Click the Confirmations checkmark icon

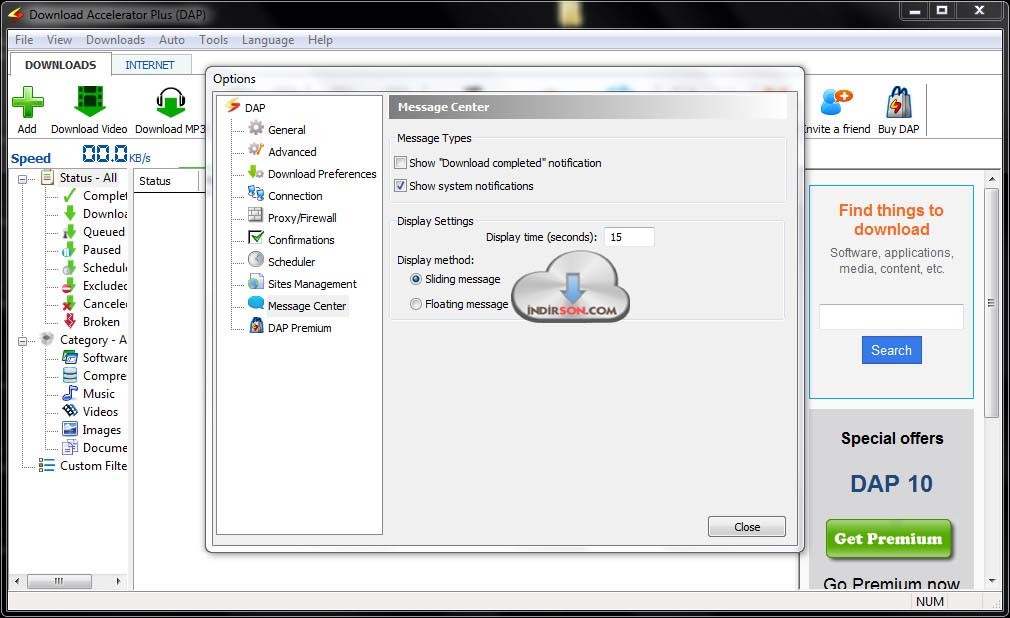tap(256, 238)
